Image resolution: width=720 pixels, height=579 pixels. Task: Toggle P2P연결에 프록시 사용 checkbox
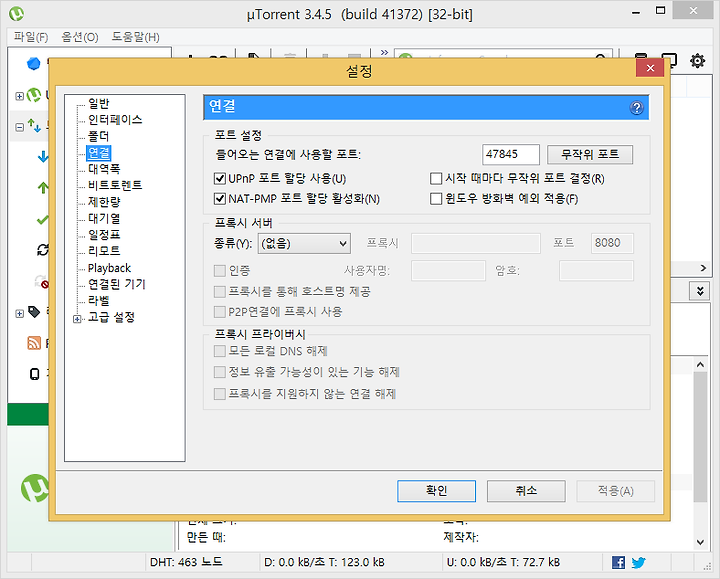220,312
